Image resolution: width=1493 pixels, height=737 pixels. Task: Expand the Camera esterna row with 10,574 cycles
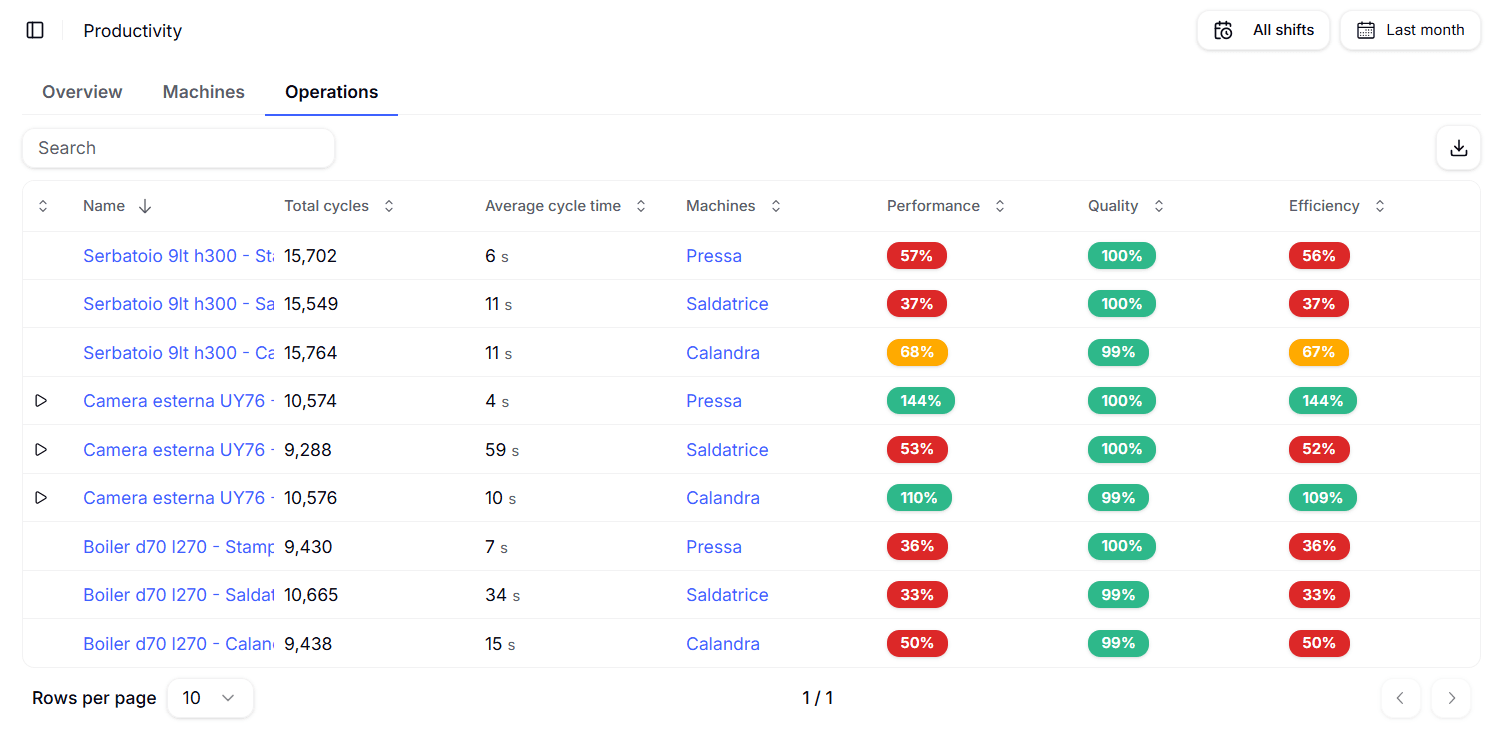point(41,401)
